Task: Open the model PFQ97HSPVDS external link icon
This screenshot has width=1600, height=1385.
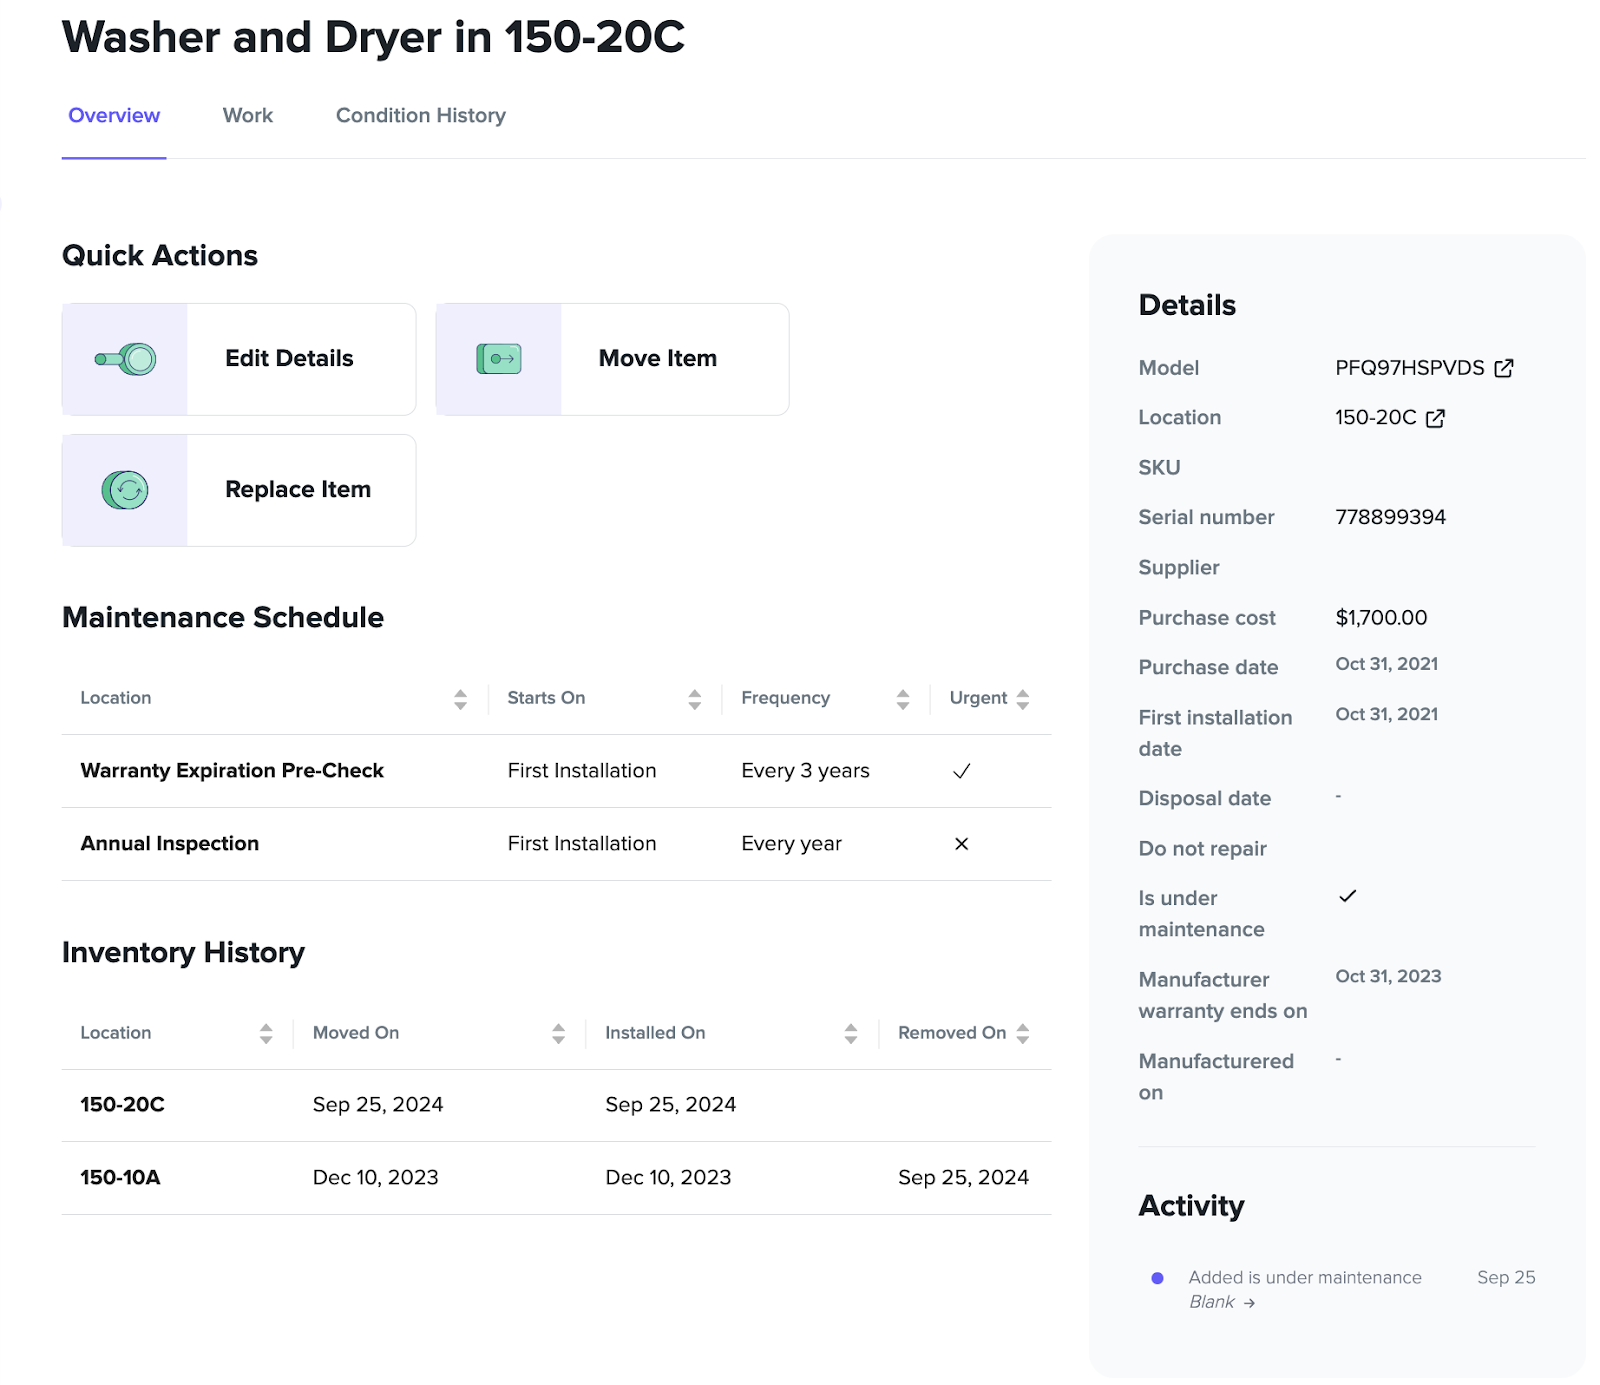Action: coord(1503,368)
